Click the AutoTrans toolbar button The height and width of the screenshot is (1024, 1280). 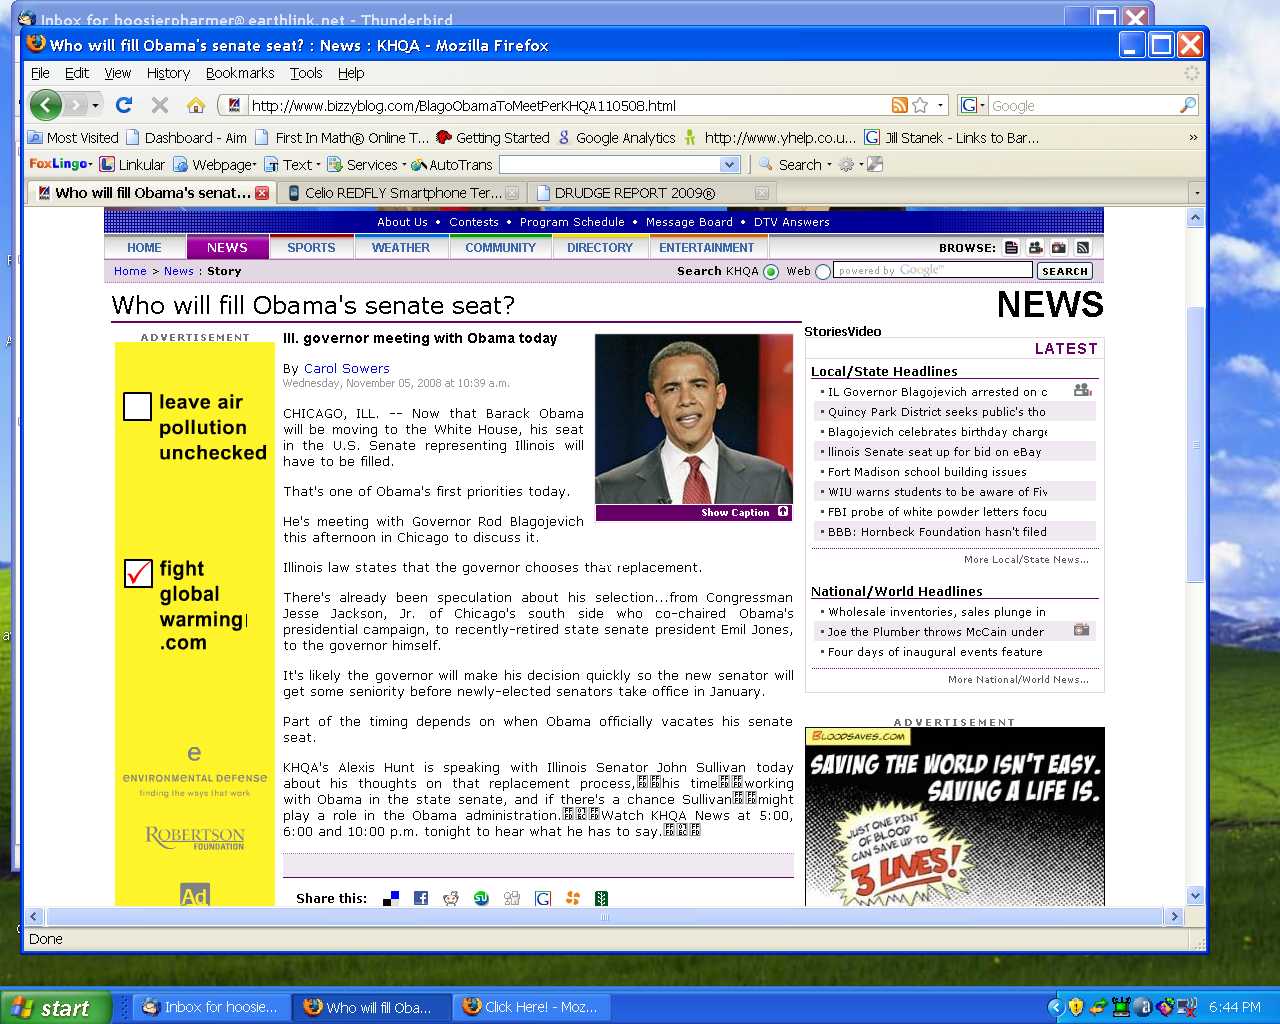click(x=452, y=165)
